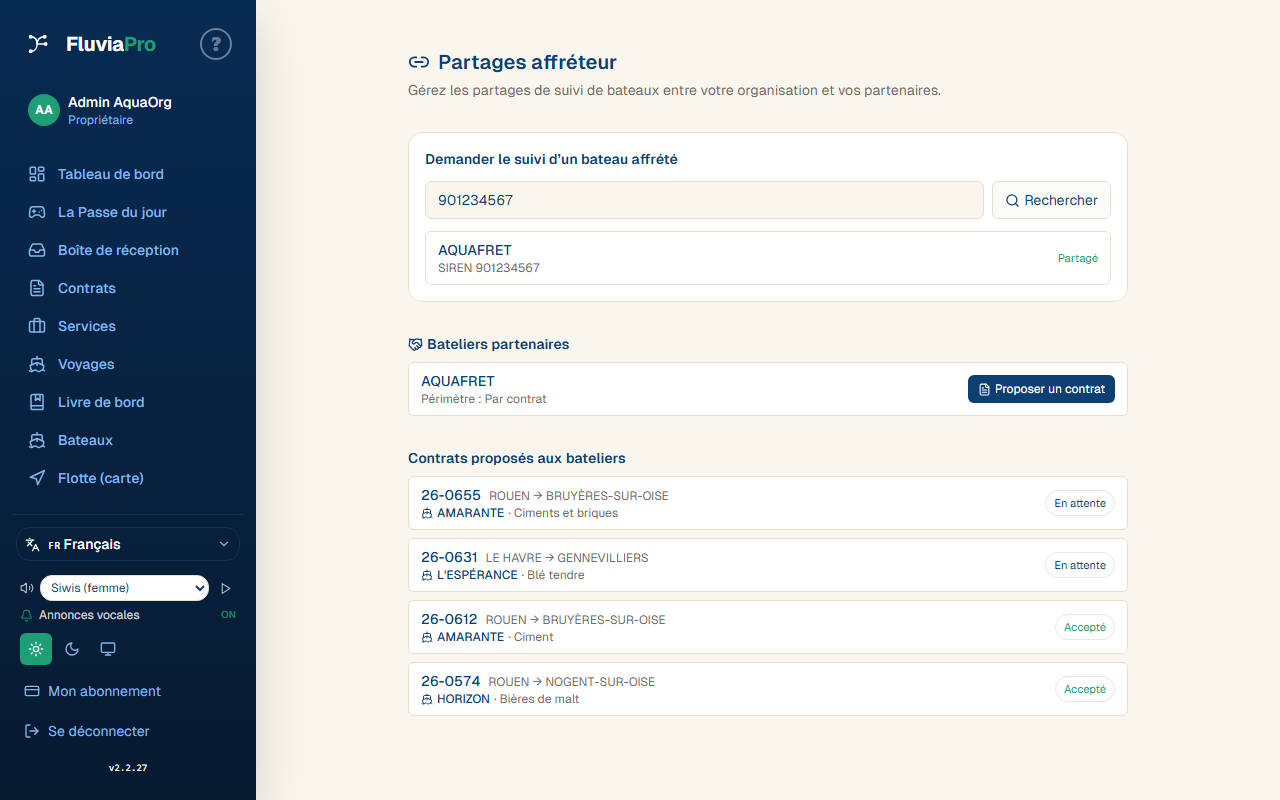The width and height of the screenshot is (1280, 800).
Task: Click the speaker volume icon
Action: (27, 588)
